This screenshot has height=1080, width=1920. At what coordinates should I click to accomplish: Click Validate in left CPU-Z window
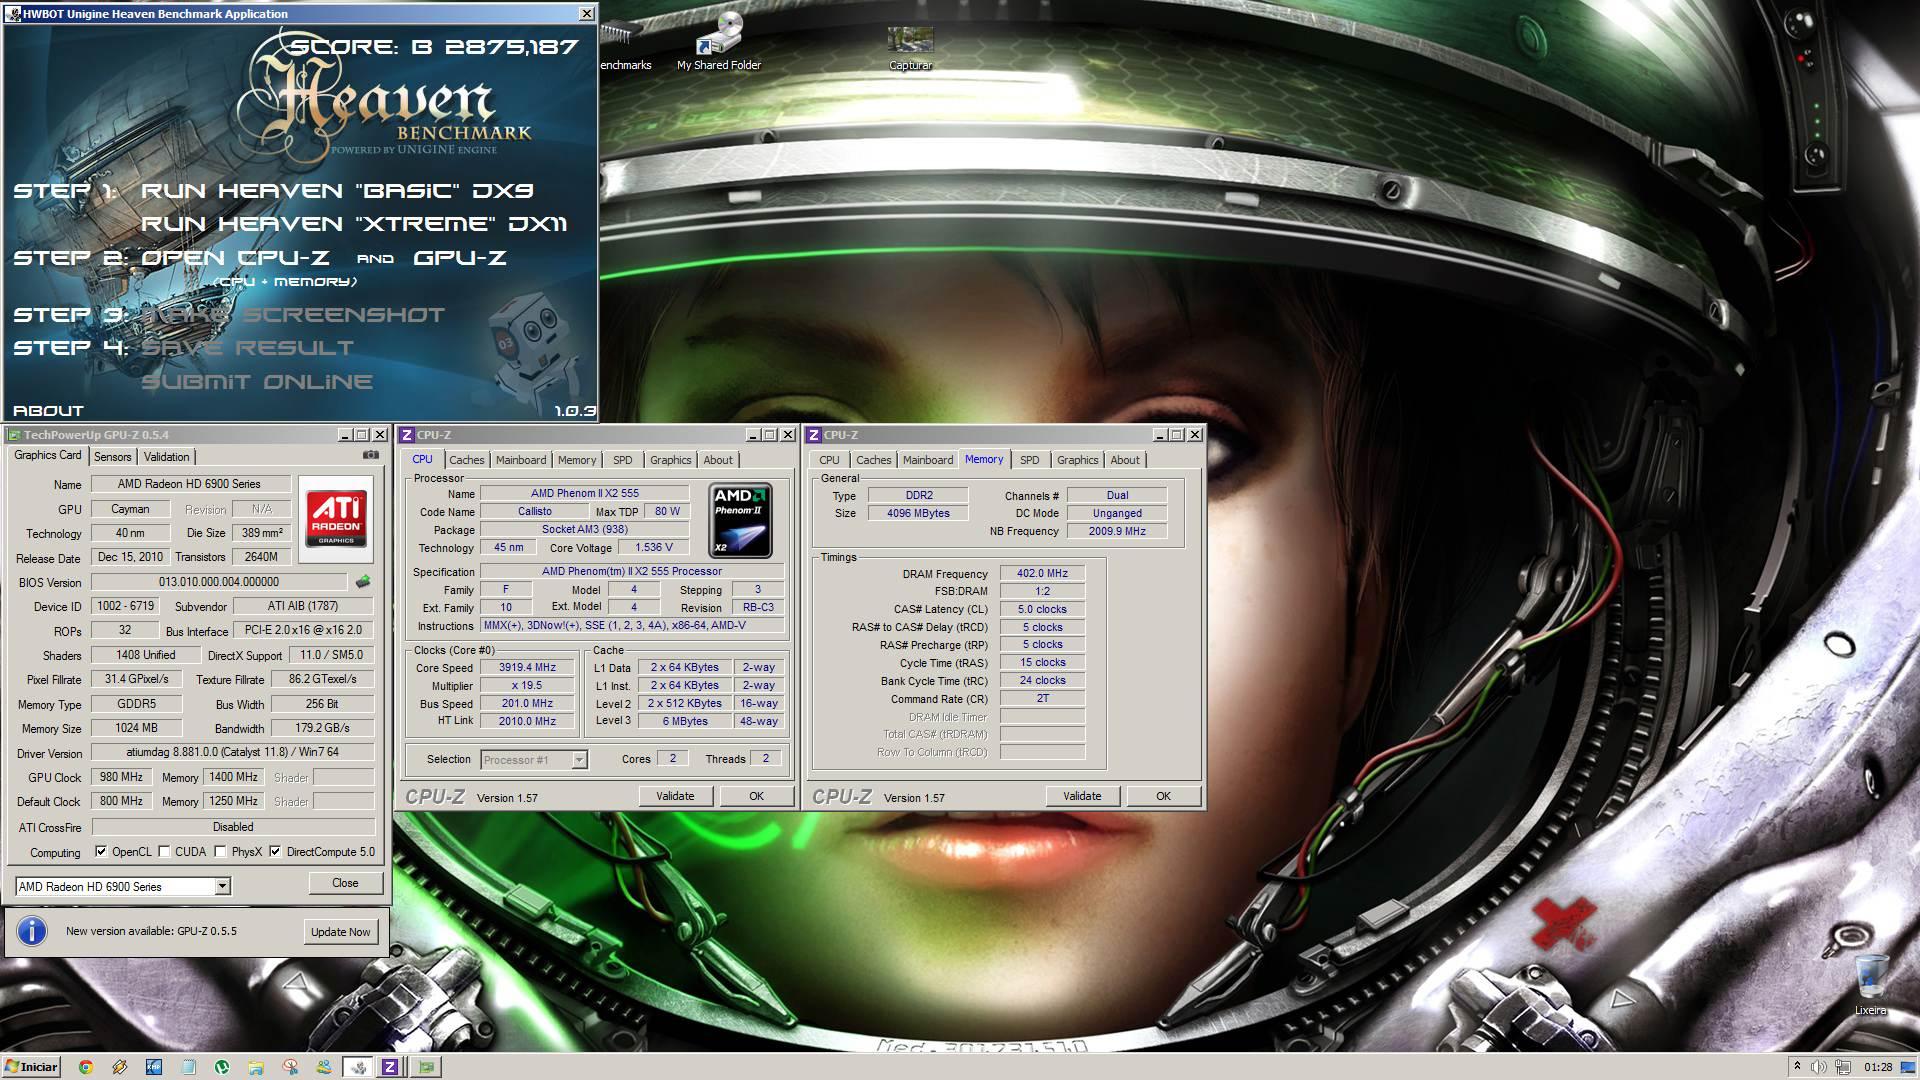tap(675, 796)
